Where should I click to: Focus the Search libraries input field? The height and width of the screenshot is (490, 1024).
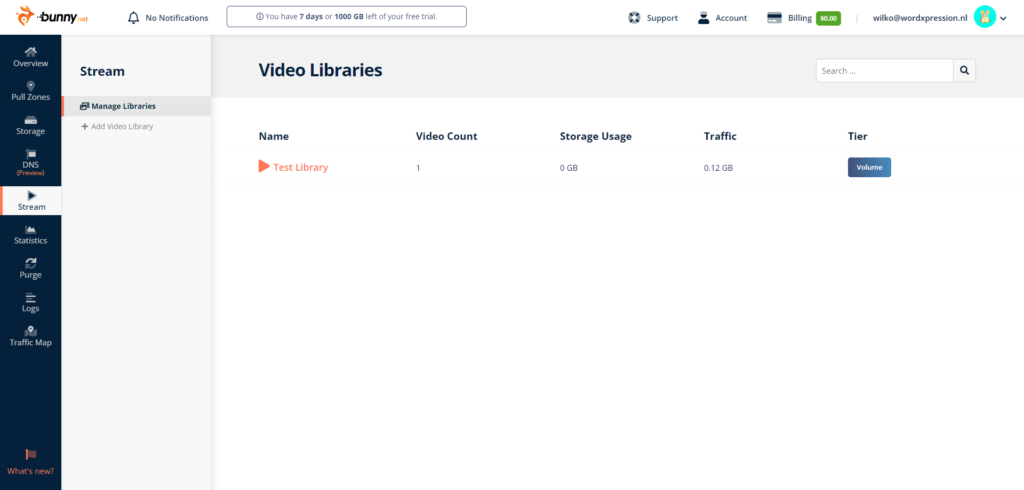click(884, 71)
